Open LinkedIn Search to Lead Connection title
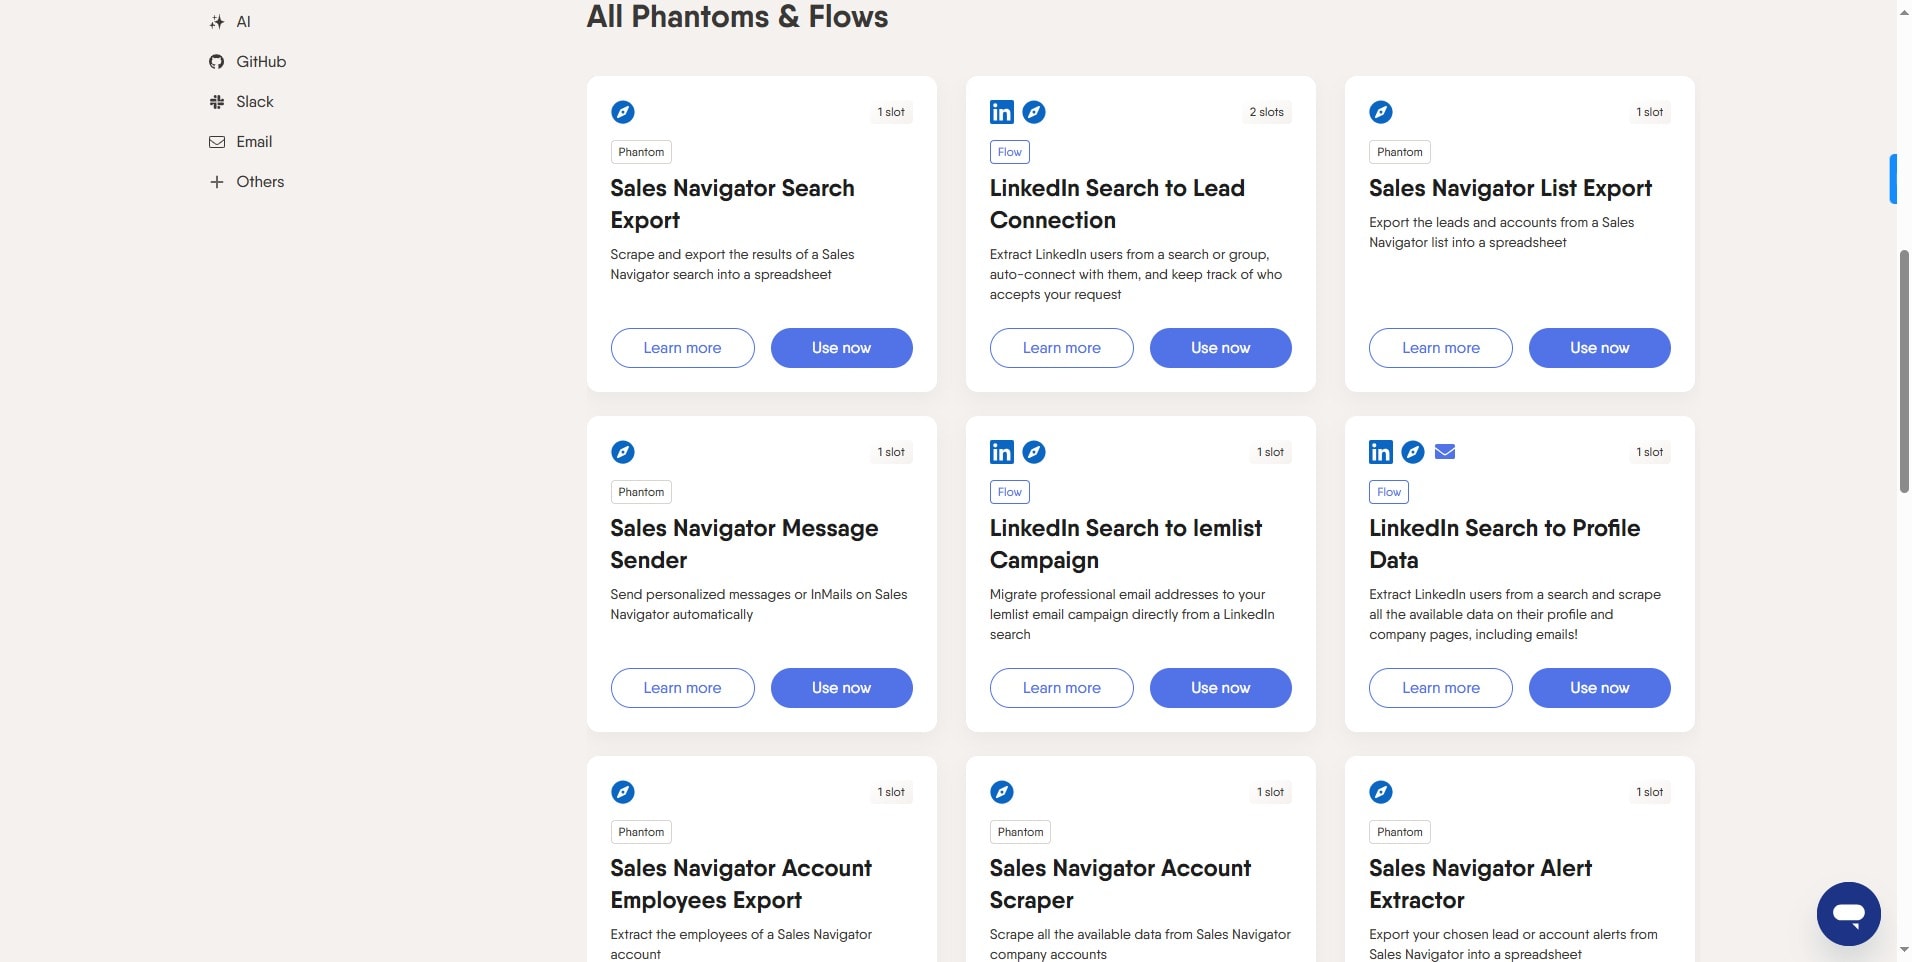This screenshot has height=962, width=1912. pos(1117,204)
